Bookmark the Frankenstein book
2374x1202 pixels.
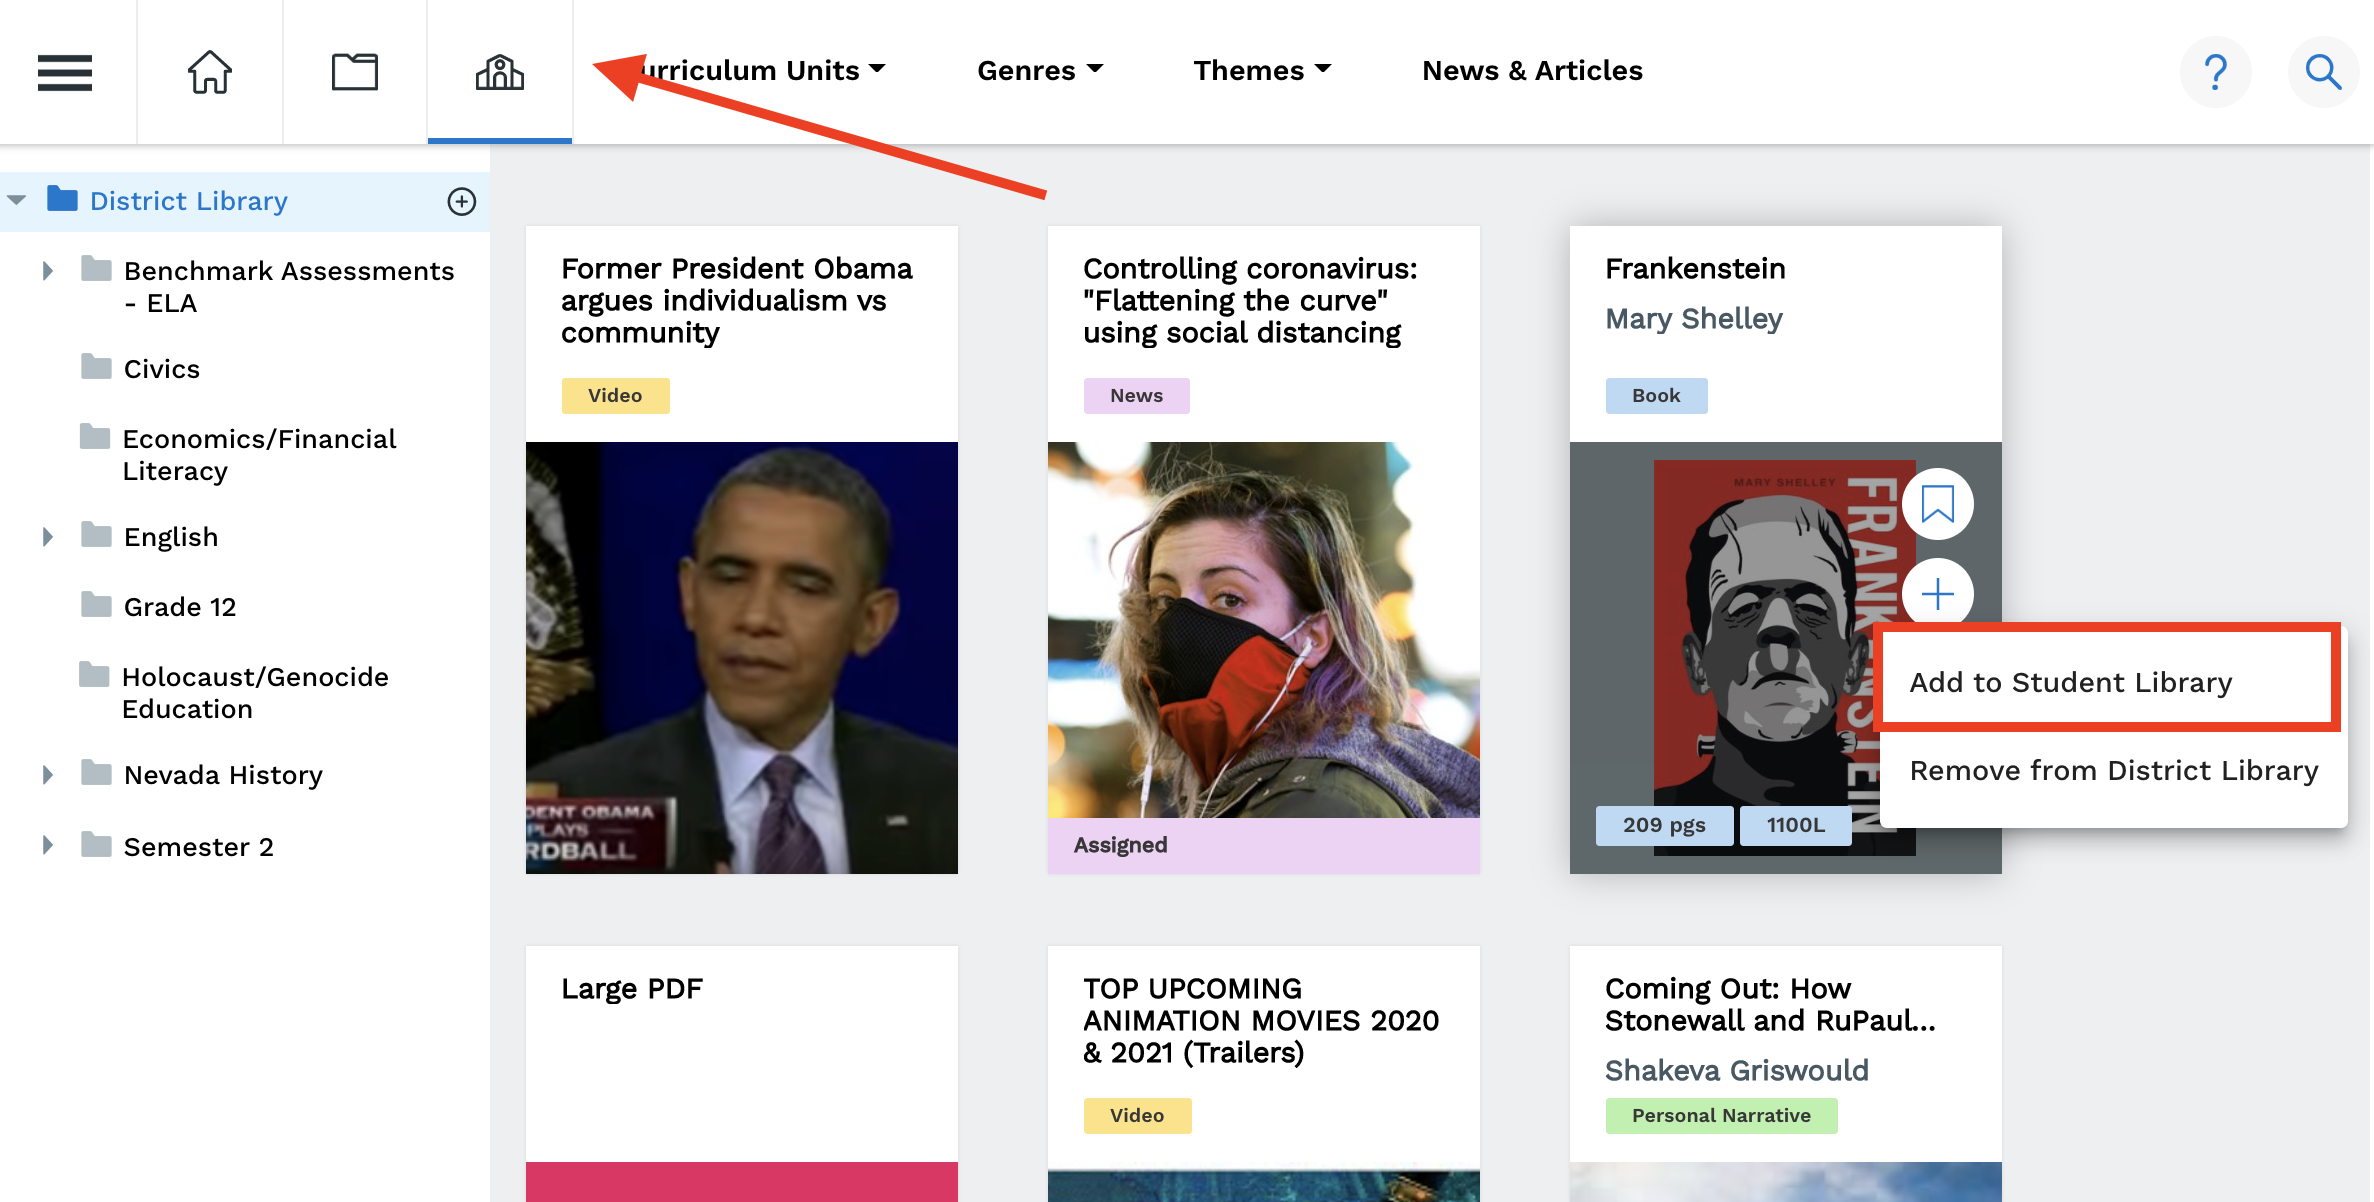[x=1937, y=504]
